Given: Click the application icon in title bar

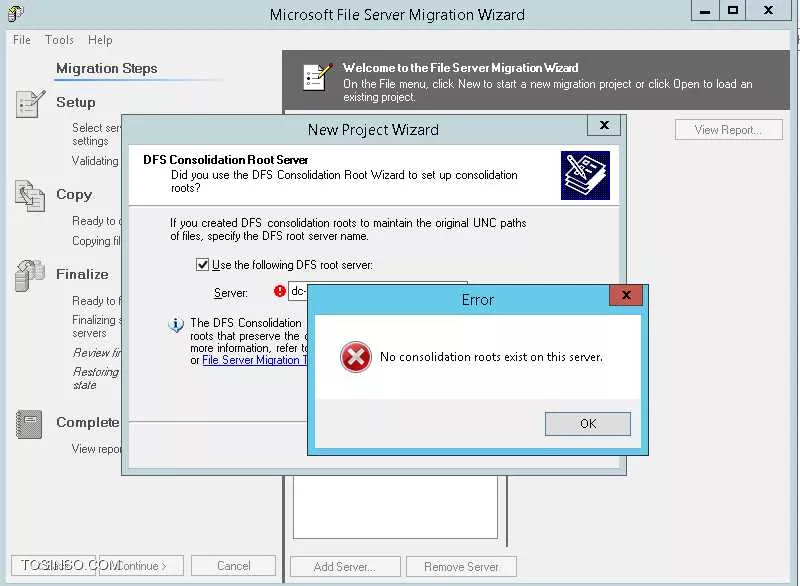Looking at the screenshot, I should coord(15,13).
